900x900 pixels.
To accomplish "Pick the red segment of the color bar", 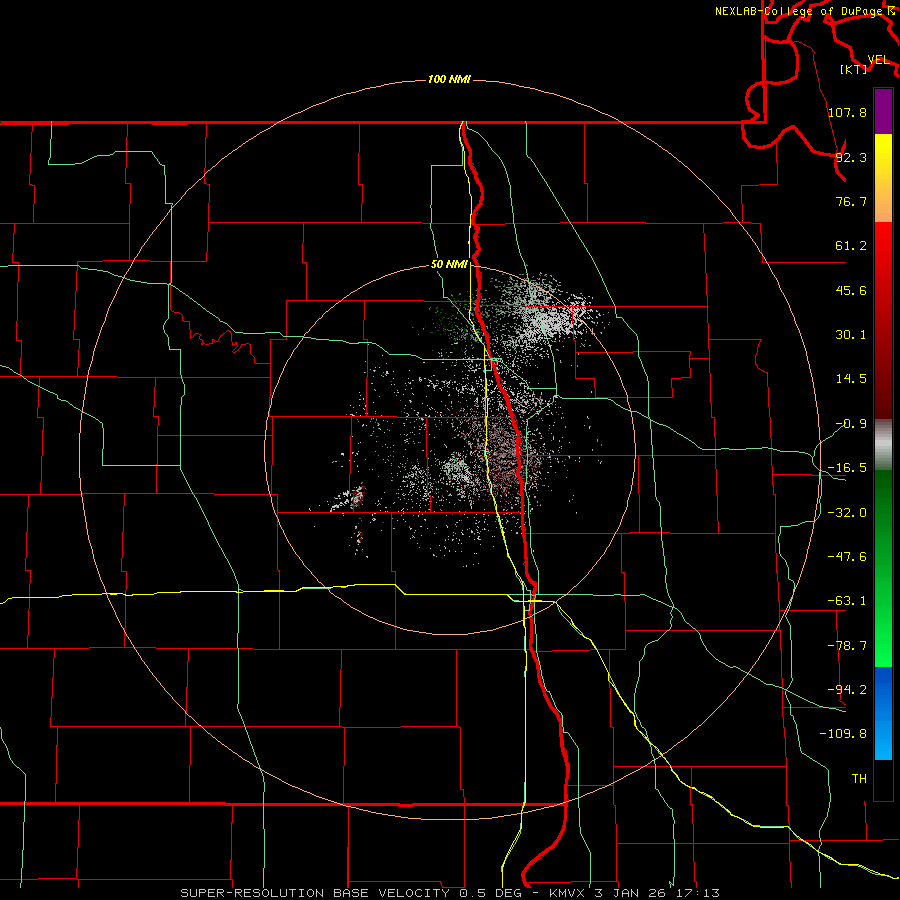I will [883, 320].
